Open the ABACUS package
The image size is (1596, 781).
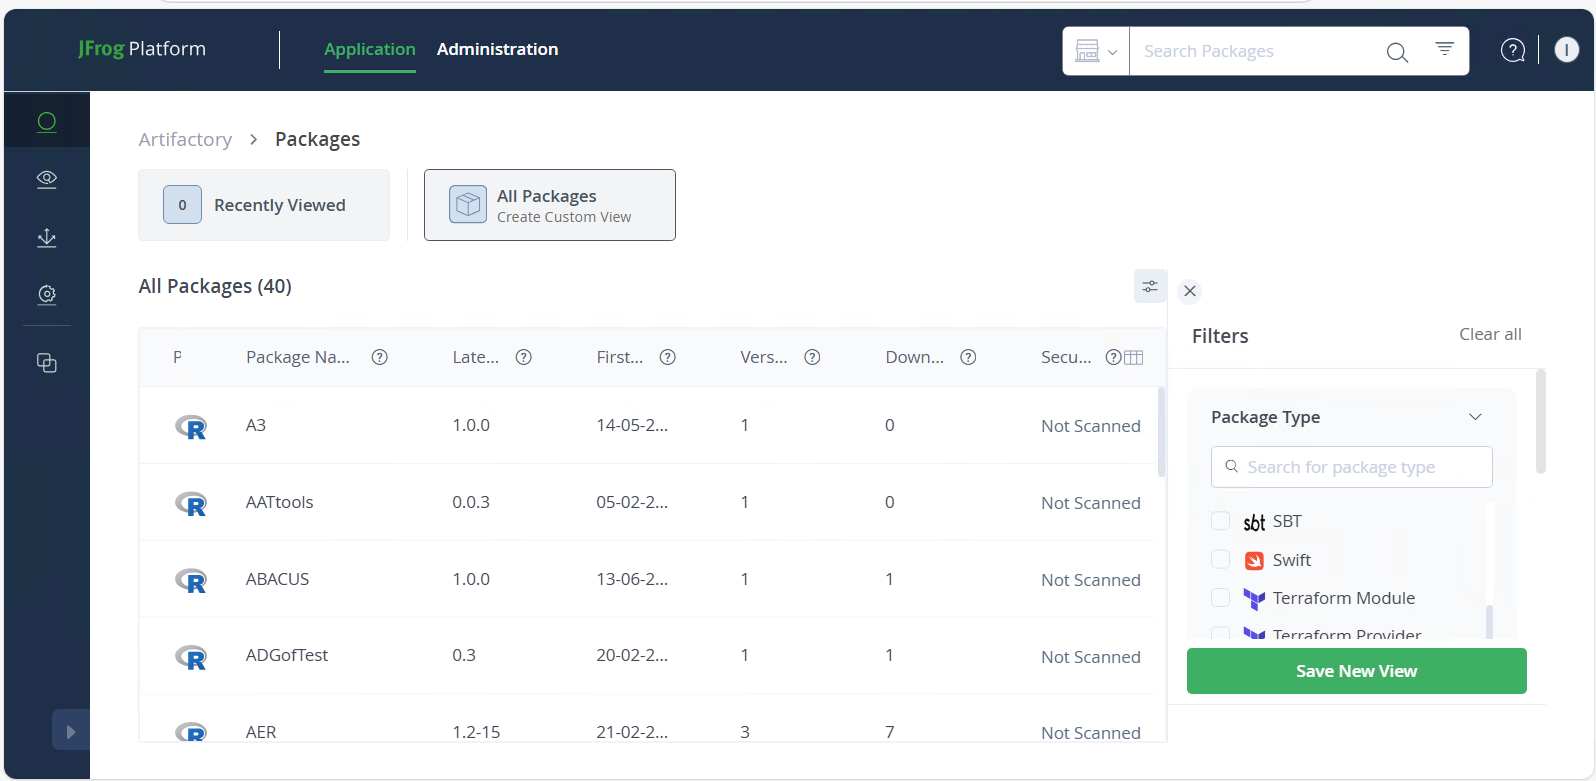tap(278, 579)
